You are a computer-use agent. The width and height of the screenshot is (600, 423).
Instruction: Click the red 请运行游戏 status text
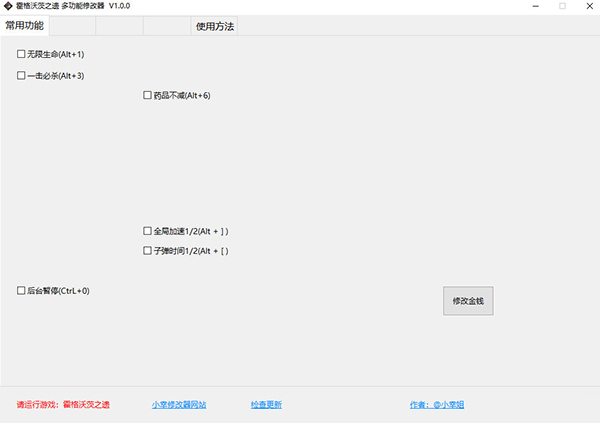63,405
